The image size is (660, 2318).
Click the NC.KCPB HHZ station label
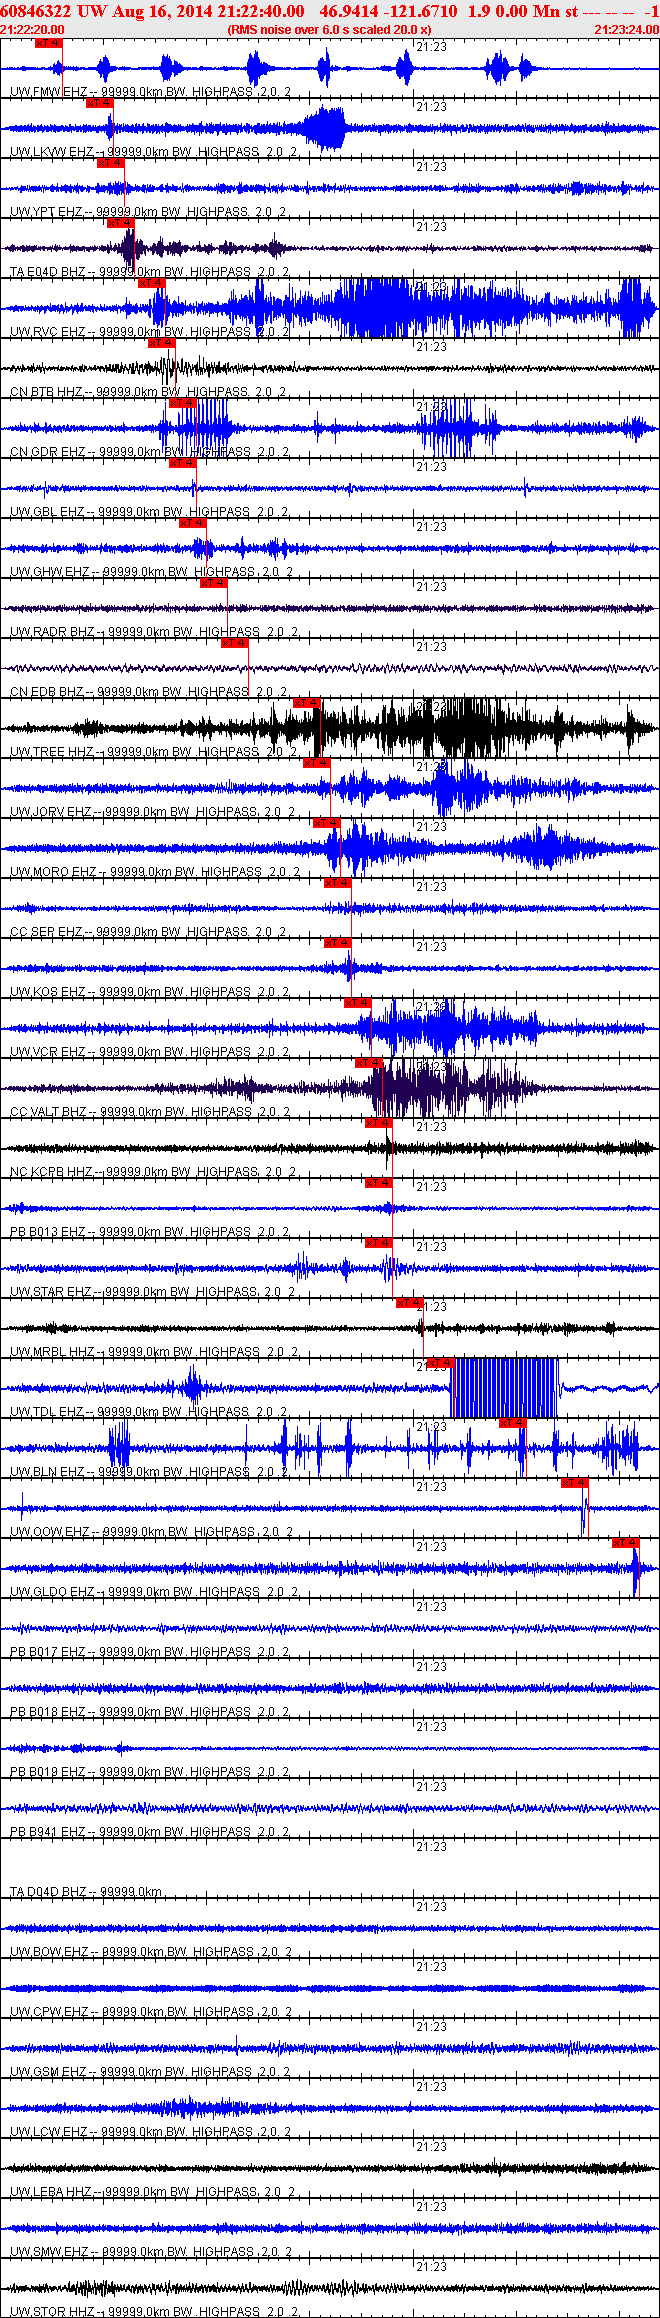52,1172
